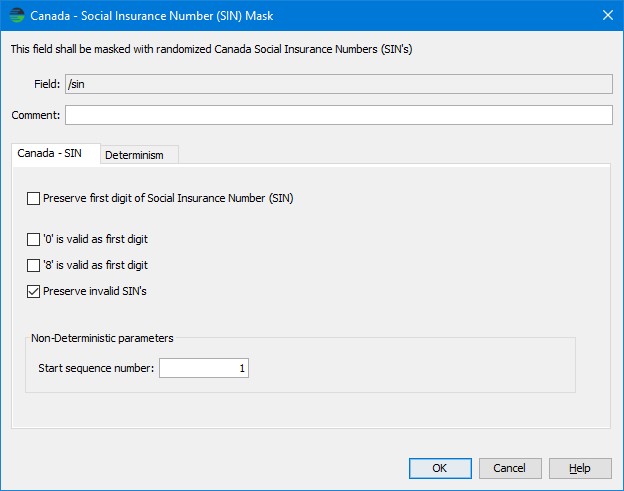Confirm with the OK button
This screenshot has height=491, width=624.
point(440,468)
